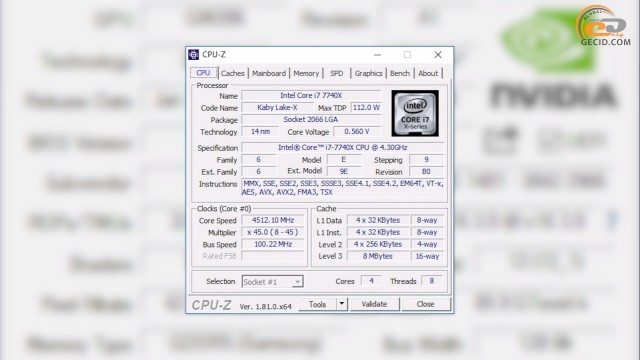Click the Threads value 8
Viewport: 640px width, 360px height.
point(431,281)
